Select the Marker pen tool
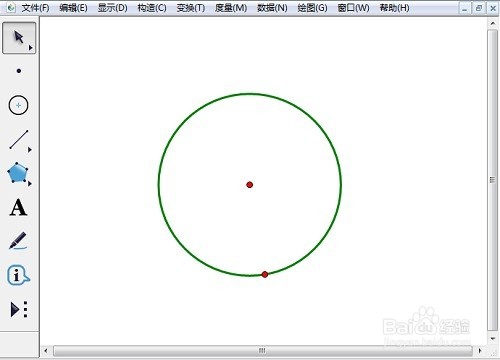This screenshot has height=360, width=500. point(18,241)
